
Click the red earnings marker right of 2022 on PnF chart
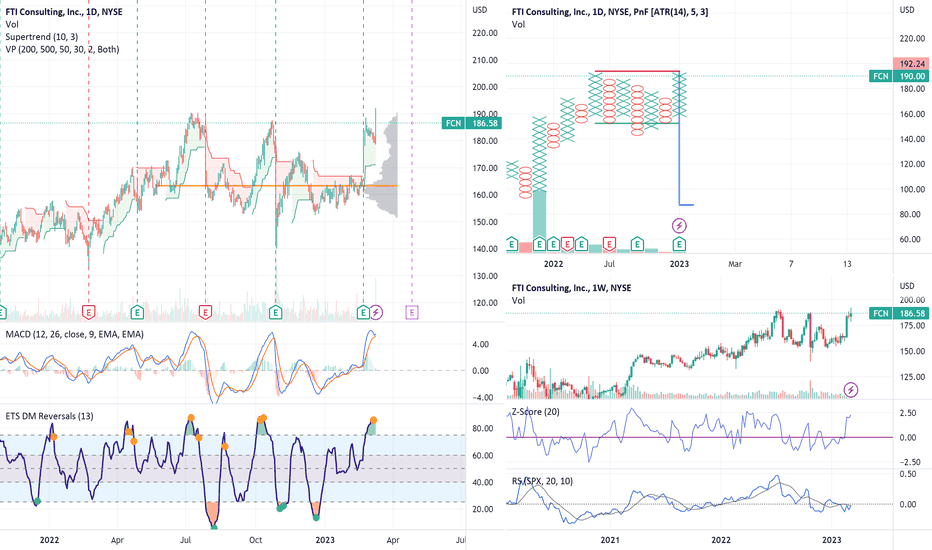click(567, 243)
